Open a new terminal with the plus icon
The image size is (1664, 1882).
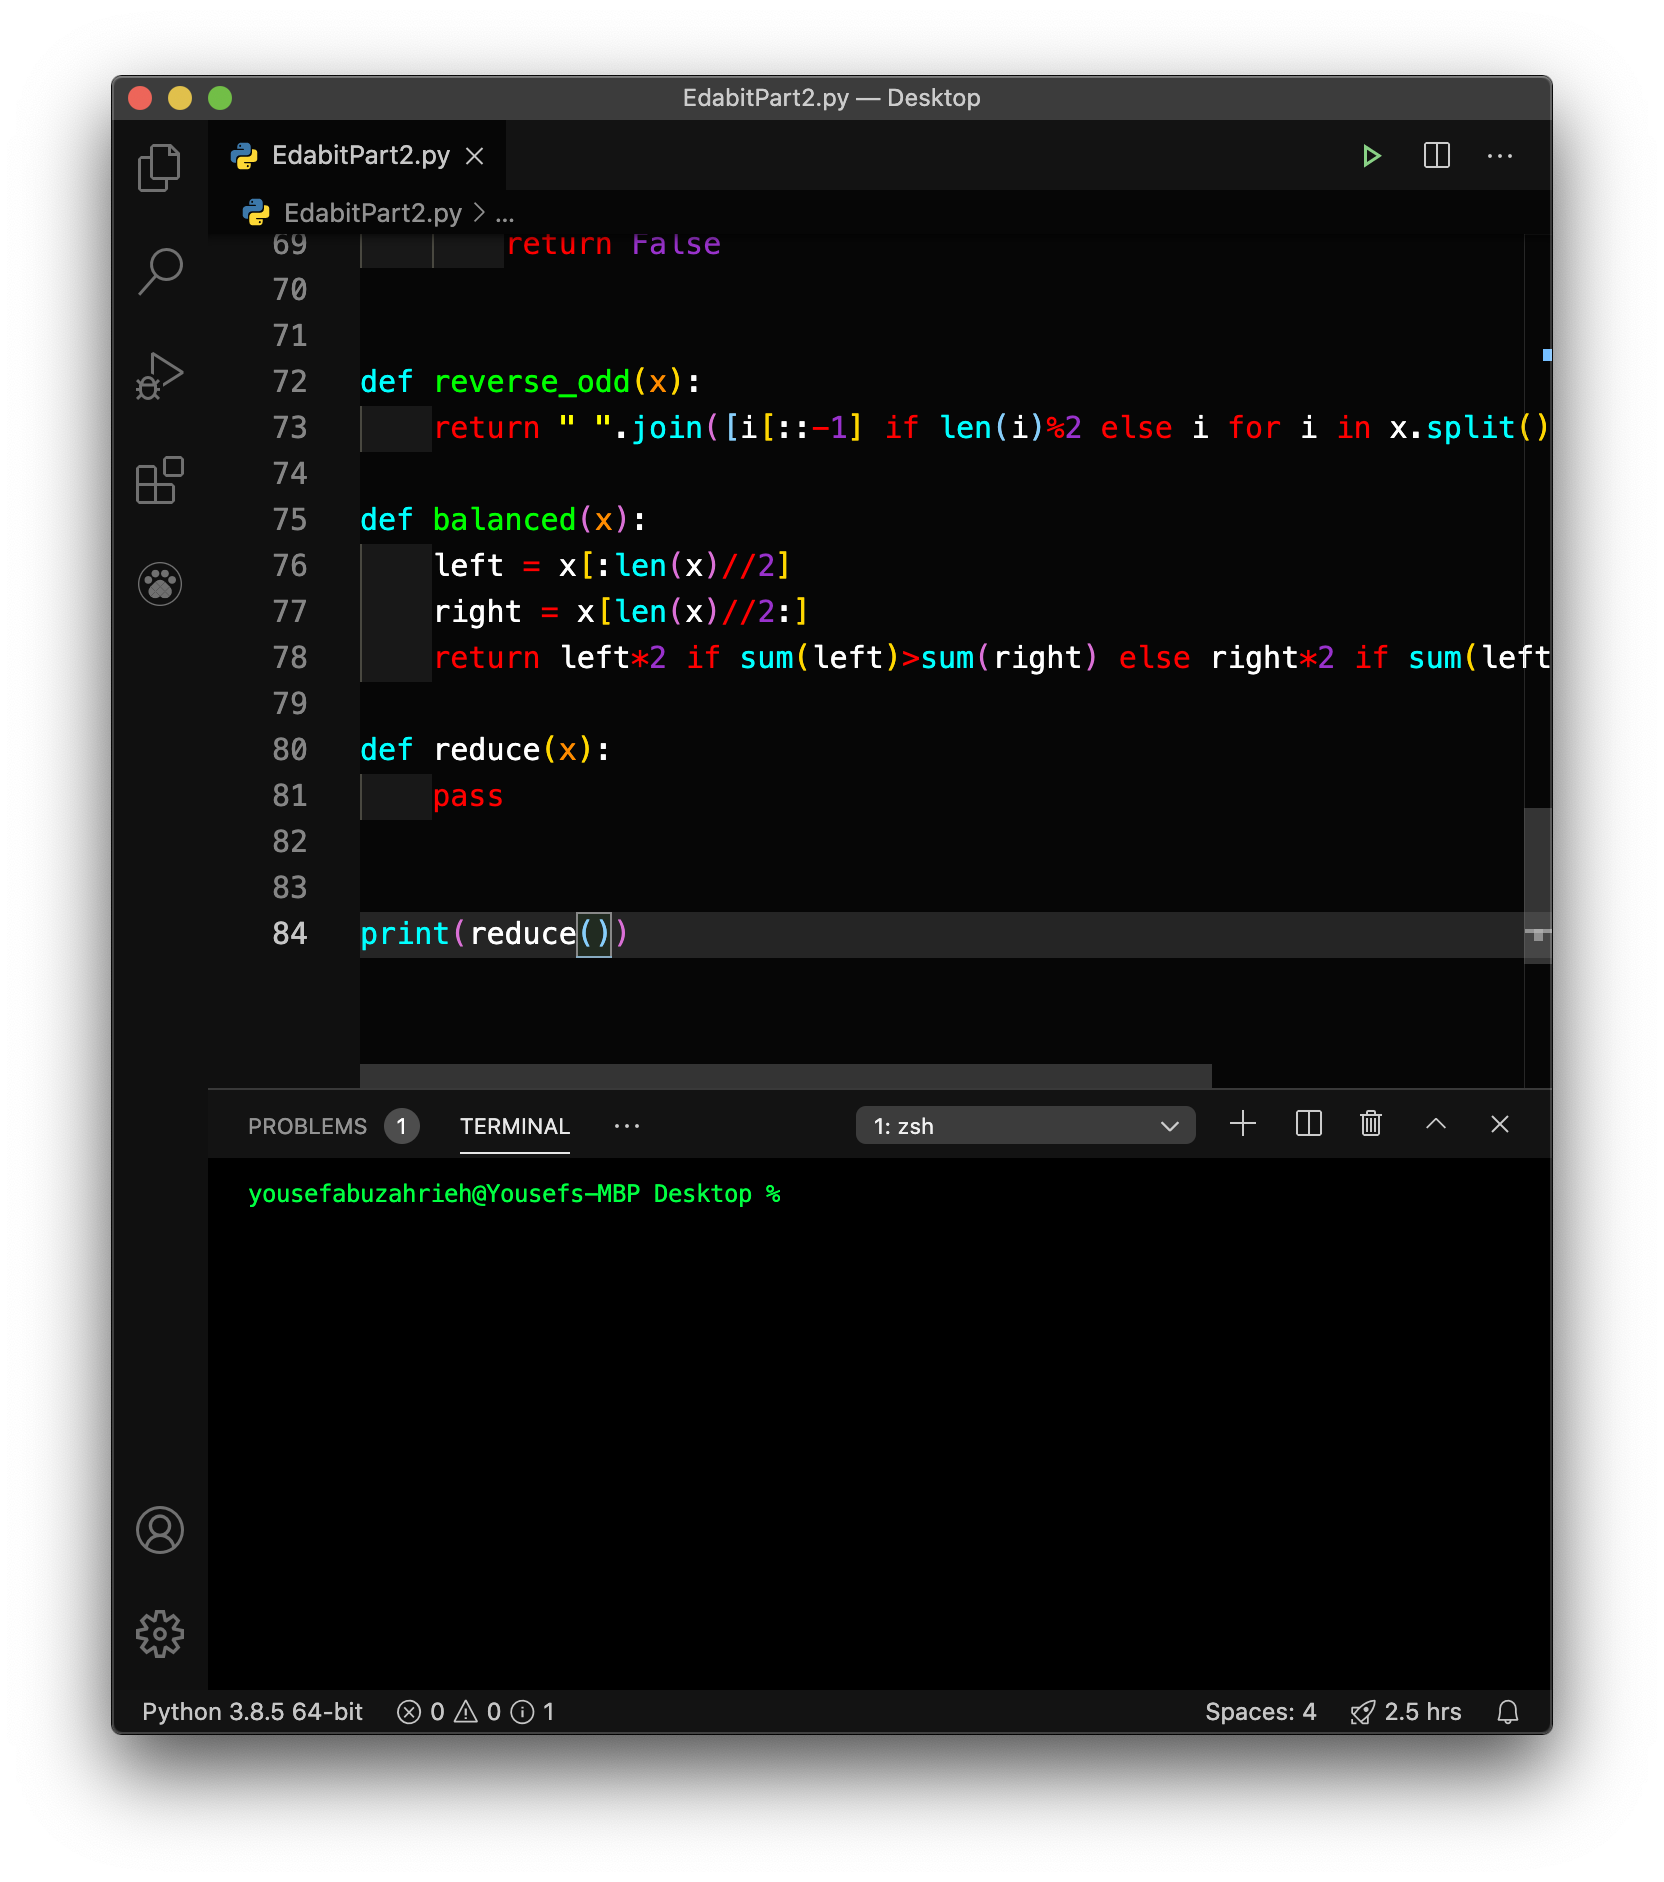(1242, 1124)
